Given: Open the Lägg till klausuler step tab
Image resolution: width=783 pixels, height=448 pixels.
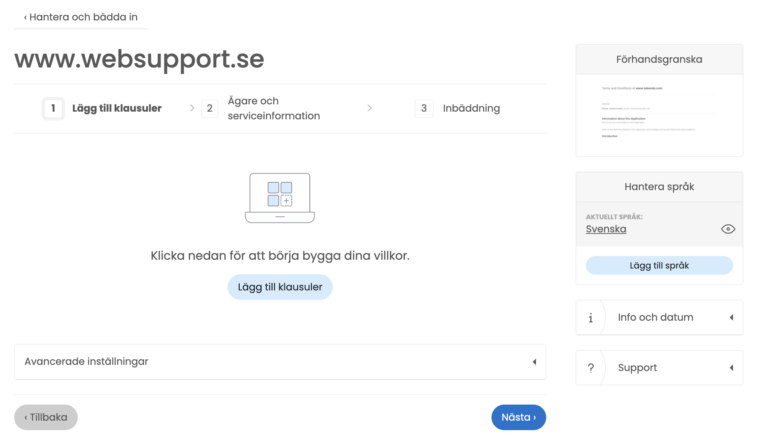Looking at the screenshot, I should pos(116,109).
